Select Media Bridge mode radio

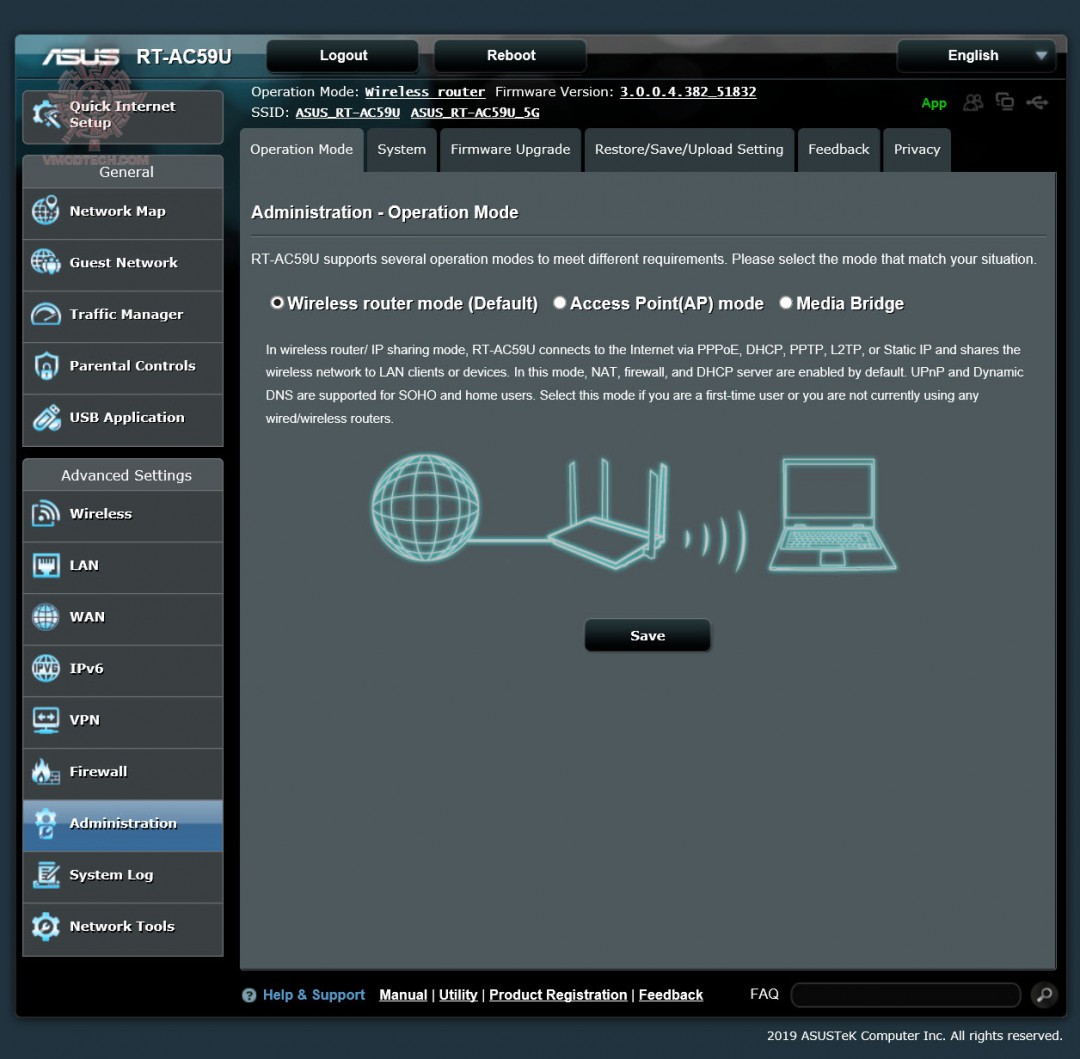point(786,303)
